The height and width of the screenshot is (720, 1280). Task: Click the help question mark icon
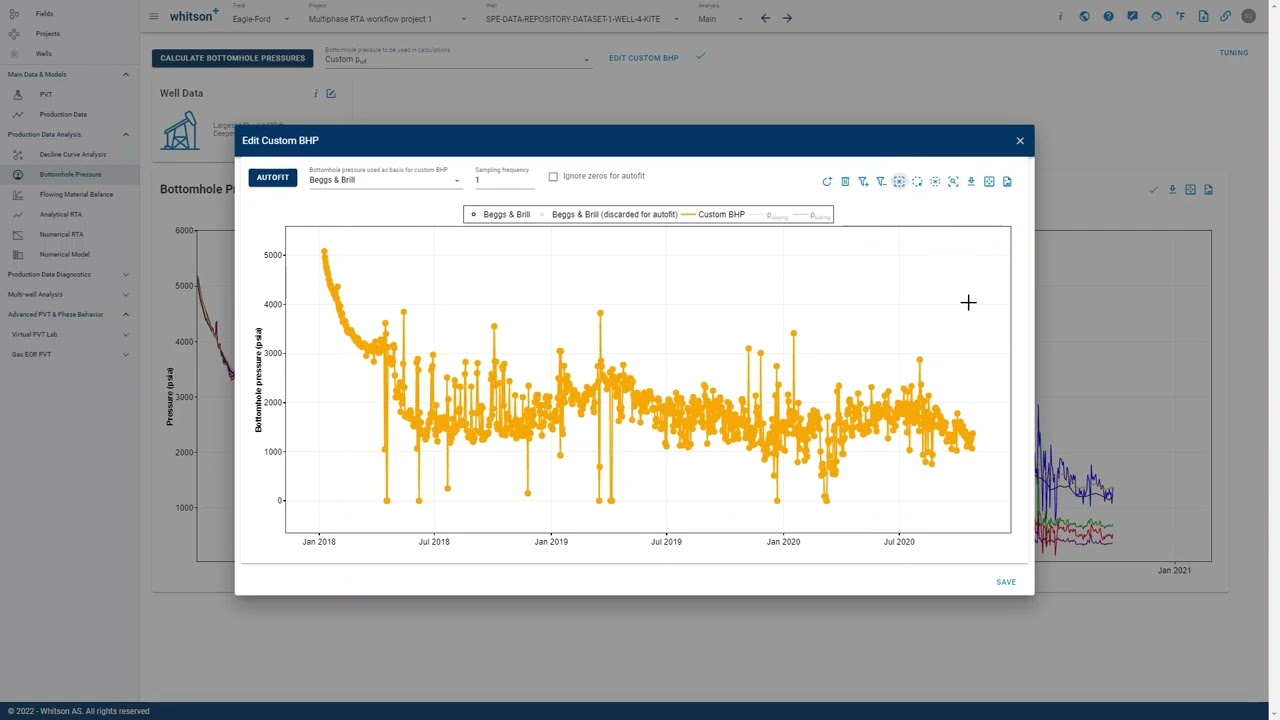pyautogui.click(x=1109, y=17)
